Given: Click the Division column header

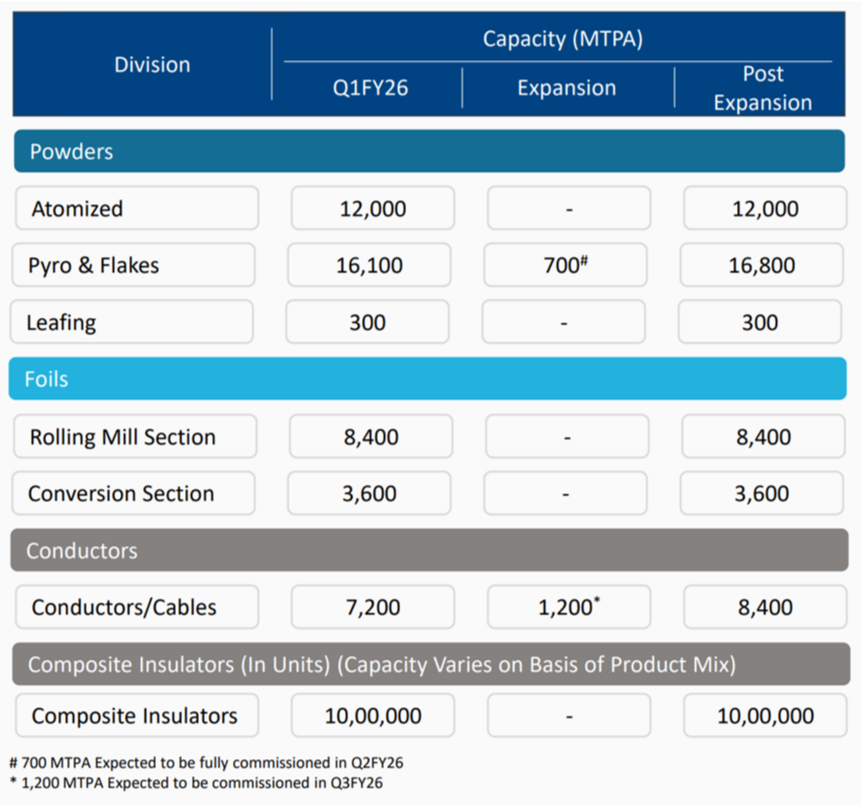Looking at the screenshot, I should pos(152,65).
